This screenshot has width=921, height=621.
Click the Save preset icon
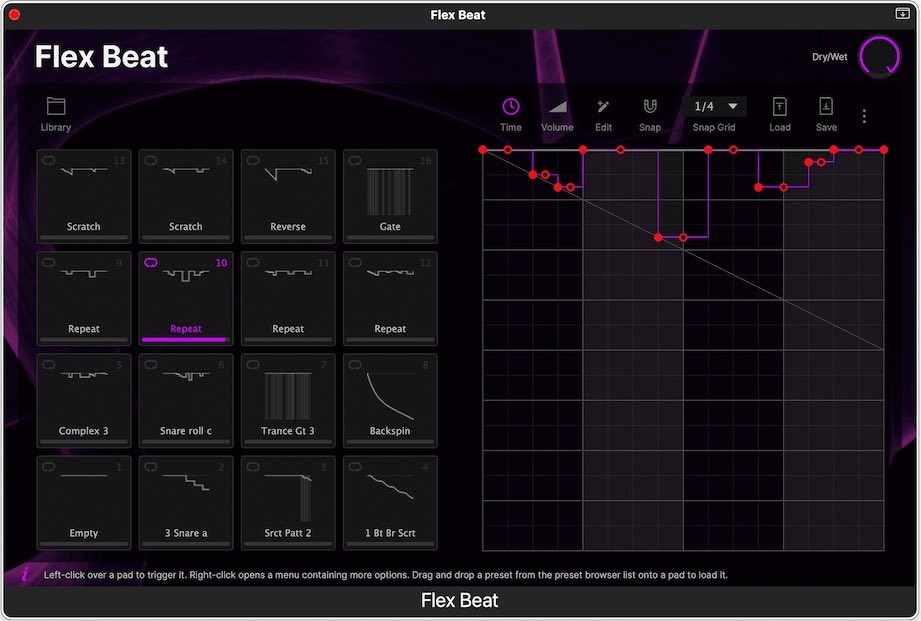coord(825,106)
